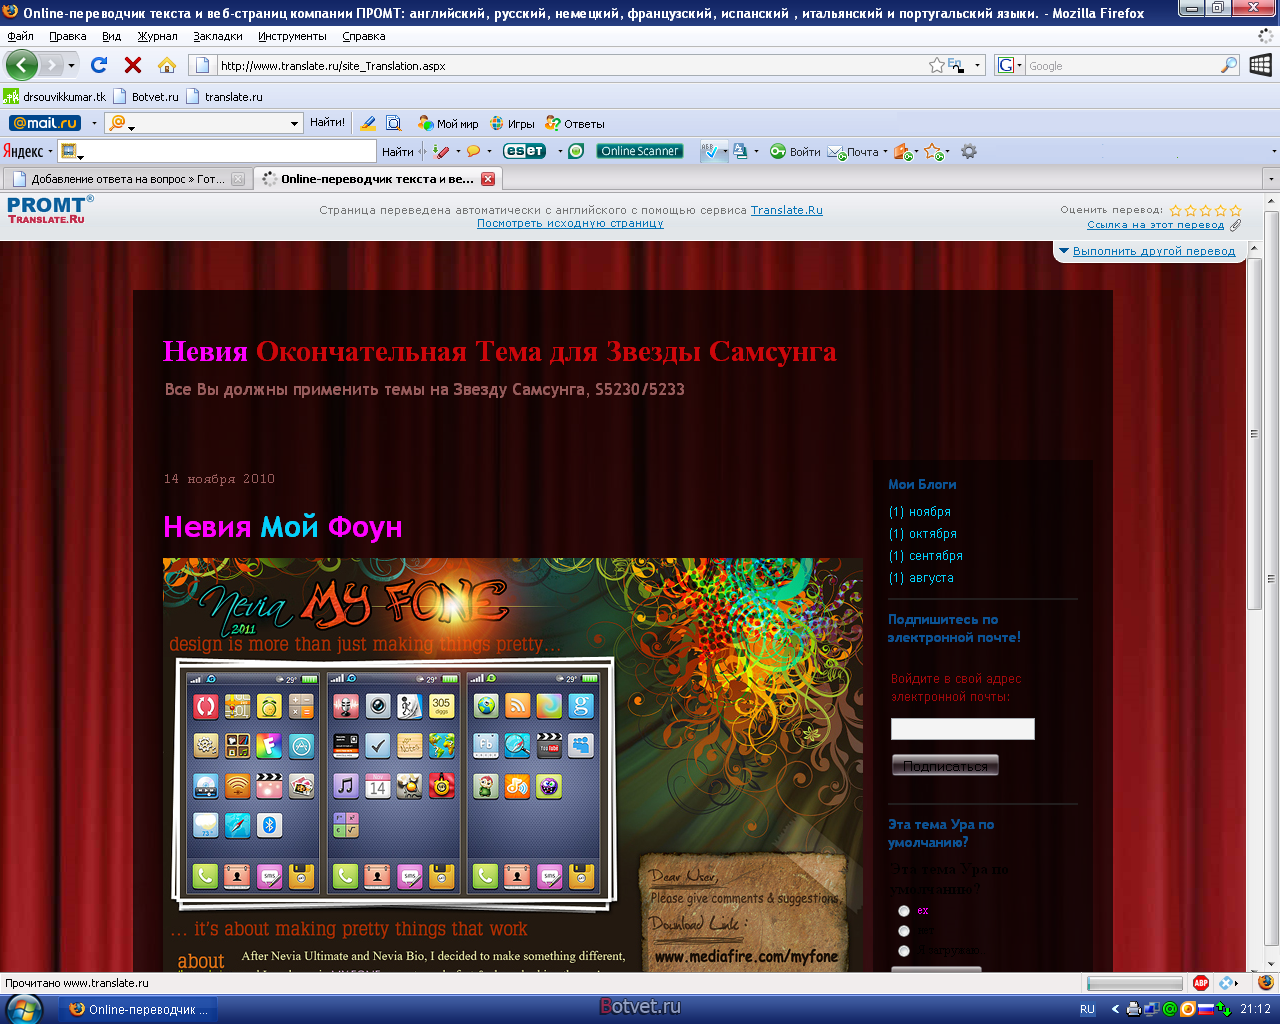Screen dimensions: 1280x1024
Task: Open the Windows Start button
Action: (x=23, y=1009)
